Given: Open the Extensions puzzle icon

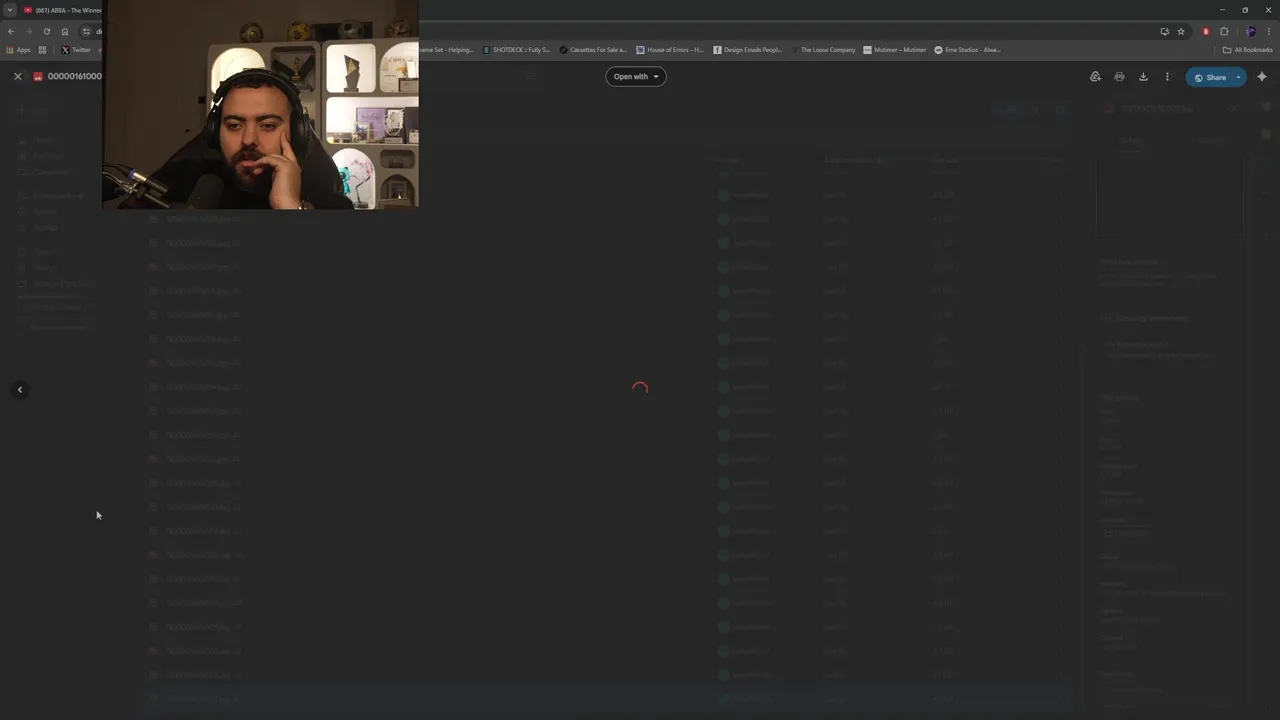Looking at the screenshot, I should click(1224, 31).
